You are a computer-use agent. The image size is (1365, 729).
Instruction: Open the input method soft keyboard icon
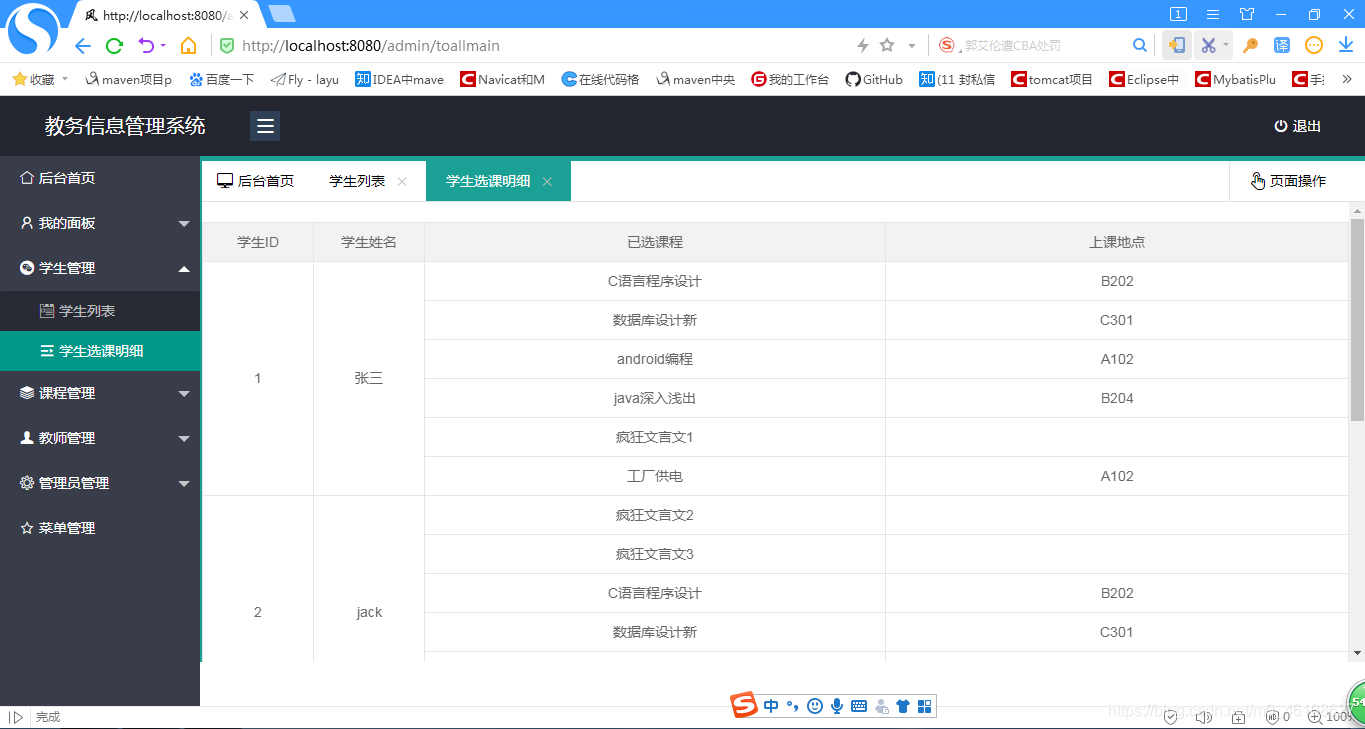click(x=859, y=706)
